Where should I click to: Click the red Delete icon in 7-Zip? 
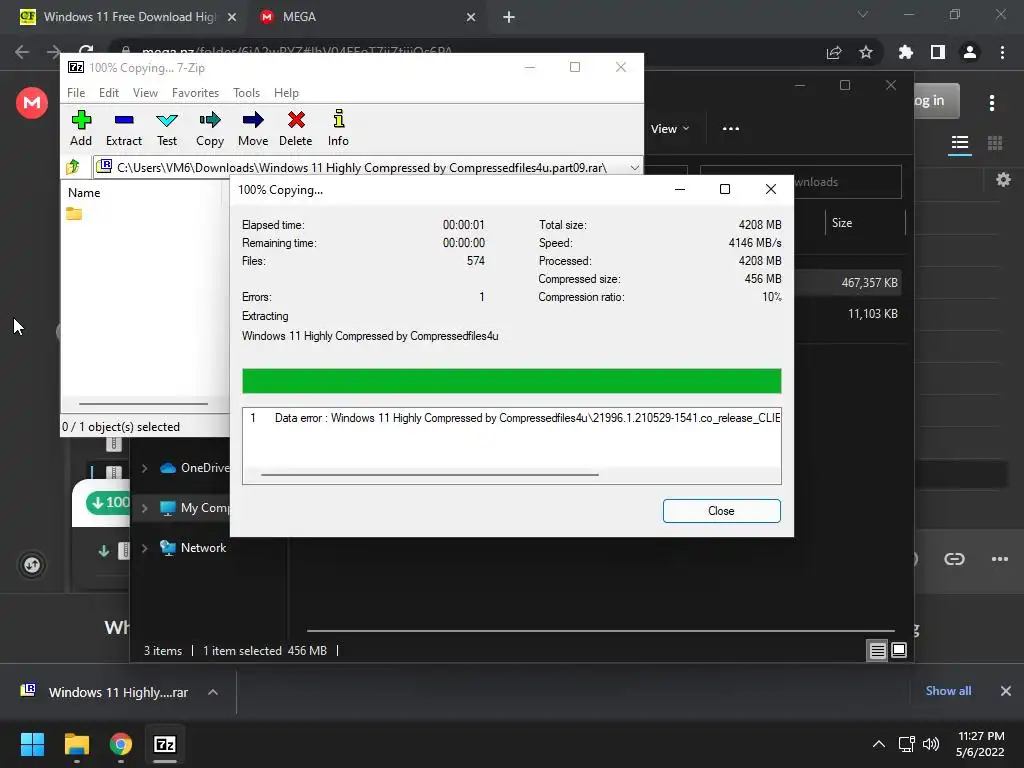tap(296, 120)
